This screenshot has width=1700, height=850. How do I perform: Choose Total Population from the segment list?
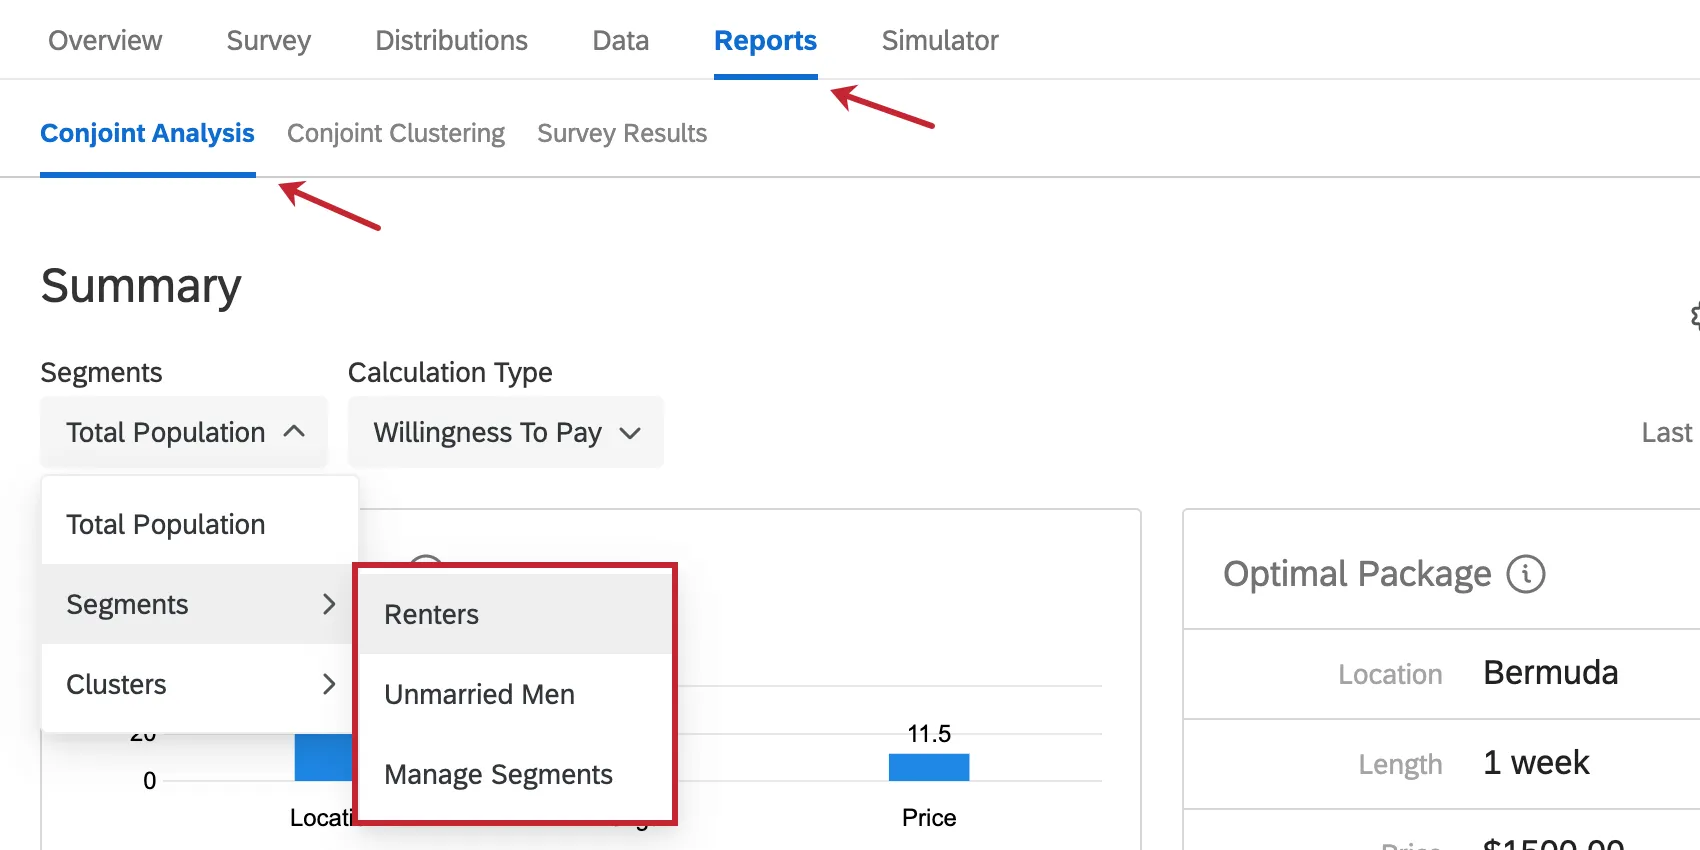tap(165, 523)
